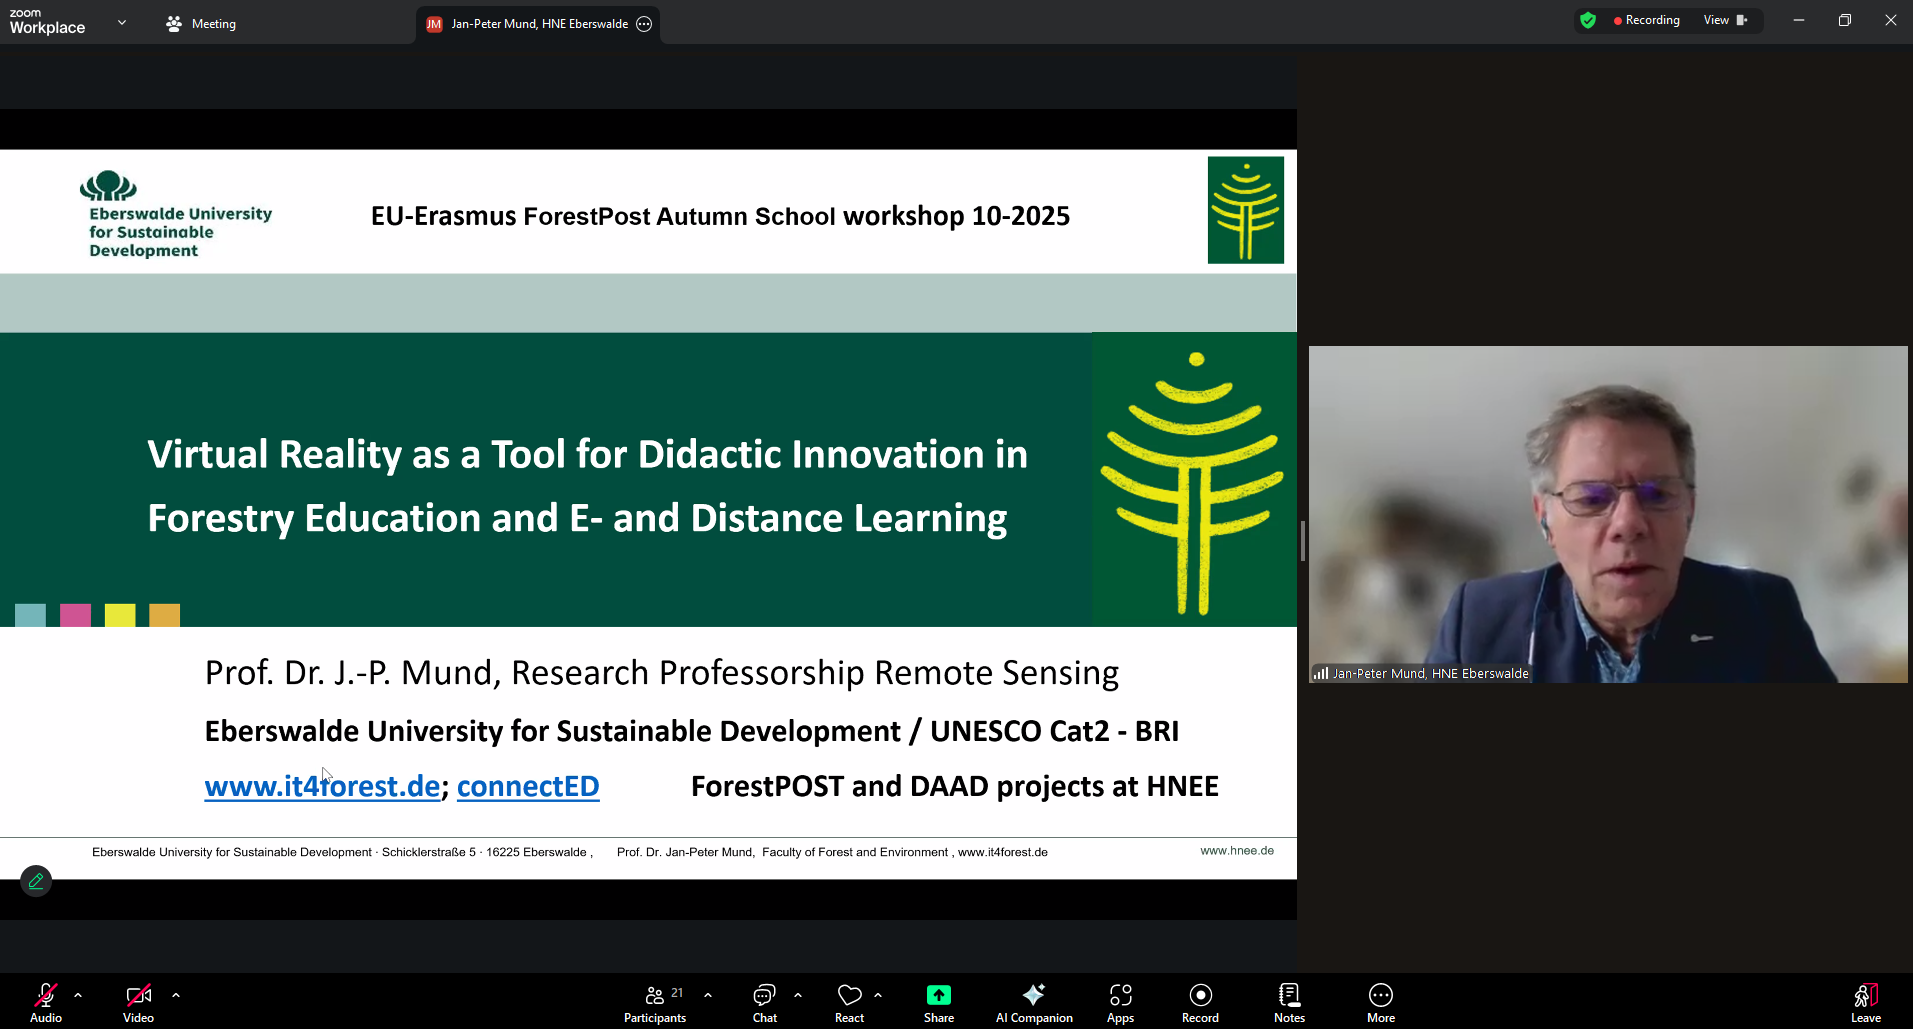Open Notes in the meeting toolbar
The height and width of the screenshot is (1029, 1913).
[1289, 1003]
